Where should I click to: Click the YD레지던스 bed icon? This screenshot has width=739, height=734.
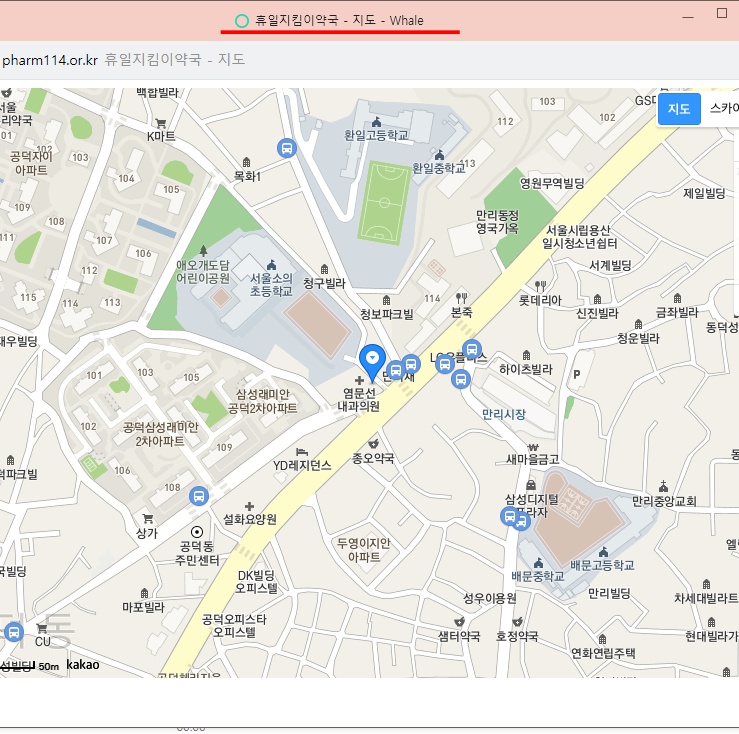[302, 452]
